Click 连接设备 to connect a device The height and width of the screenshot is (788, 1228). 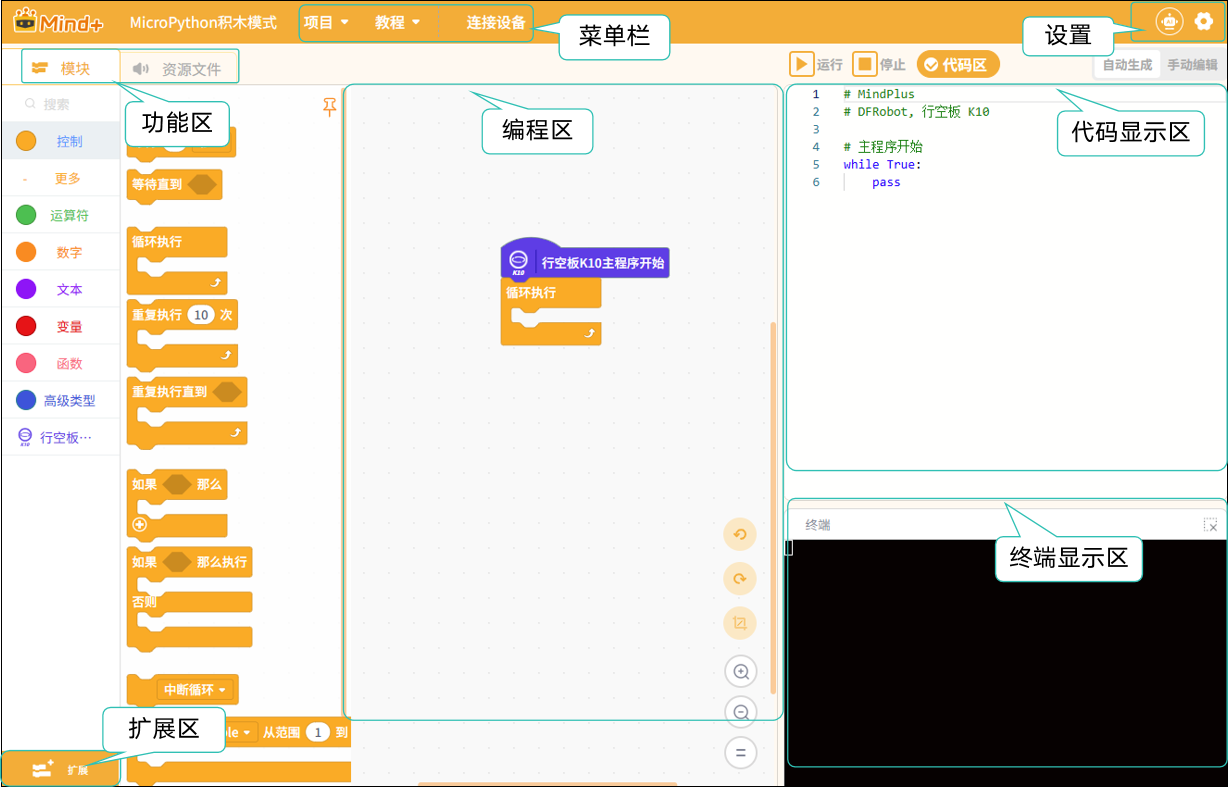click(496, 22)
